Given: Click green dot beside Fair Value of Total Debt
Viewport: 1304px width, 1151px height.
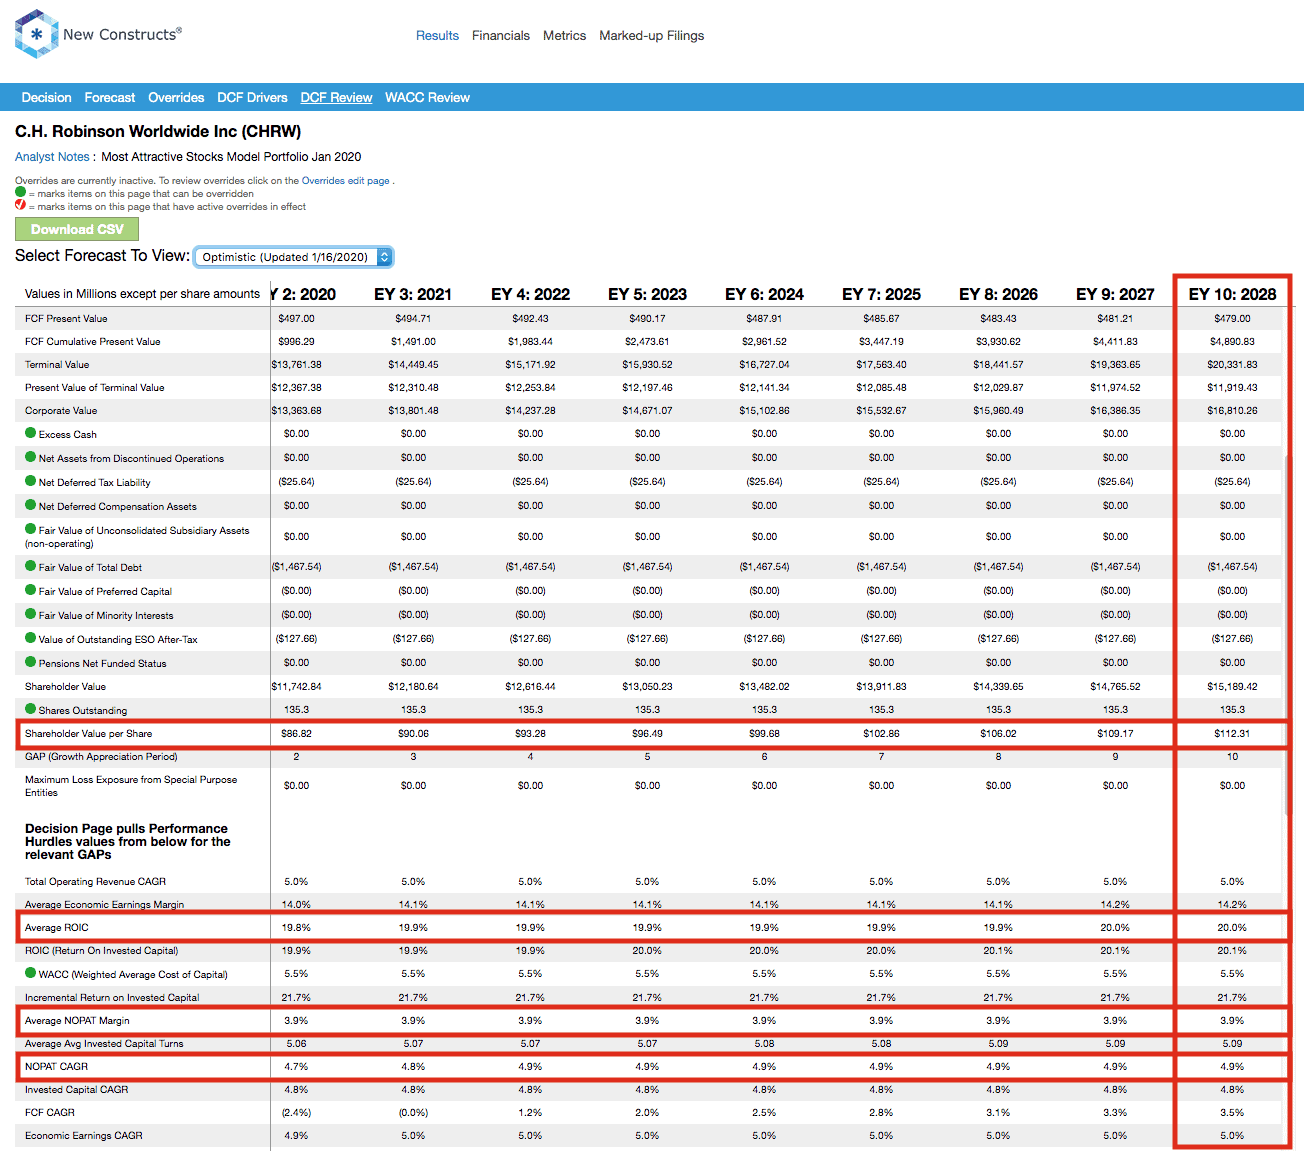Looking at the screenshot, I should click(x=31, y=566).
